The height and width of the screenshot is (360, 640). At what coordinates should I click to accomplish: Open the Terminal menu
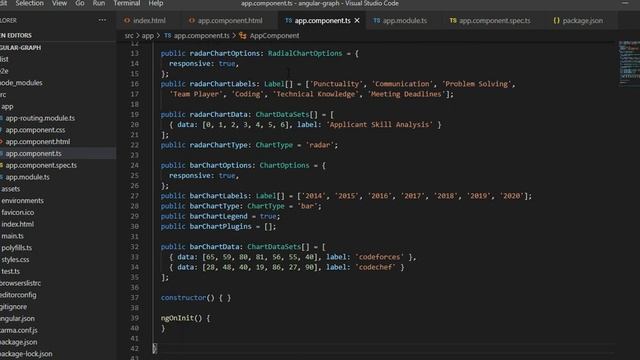click(x=127, y=3)
